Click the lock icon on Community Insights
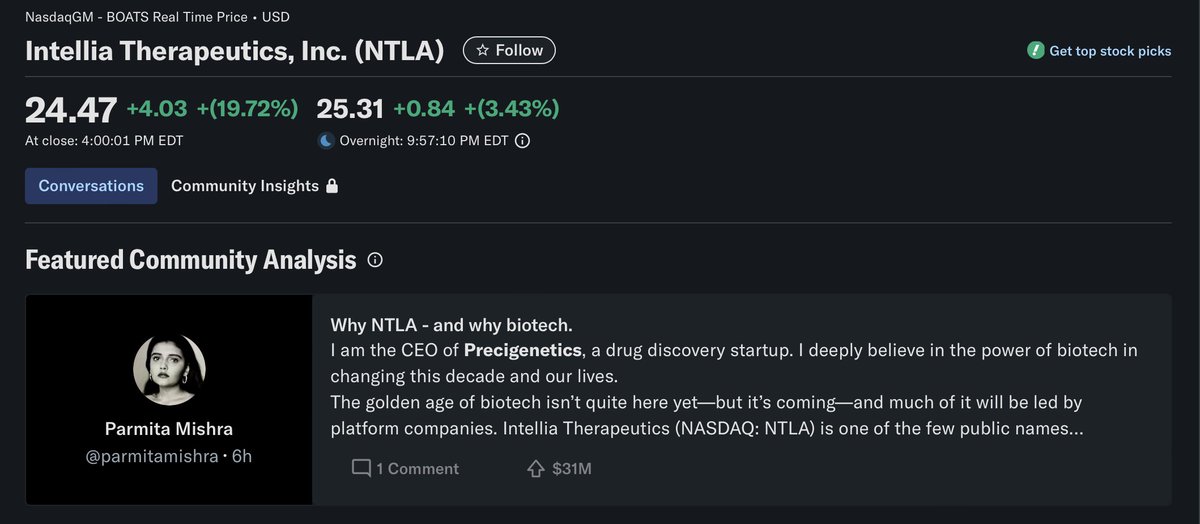 click(x=332, y=186)
